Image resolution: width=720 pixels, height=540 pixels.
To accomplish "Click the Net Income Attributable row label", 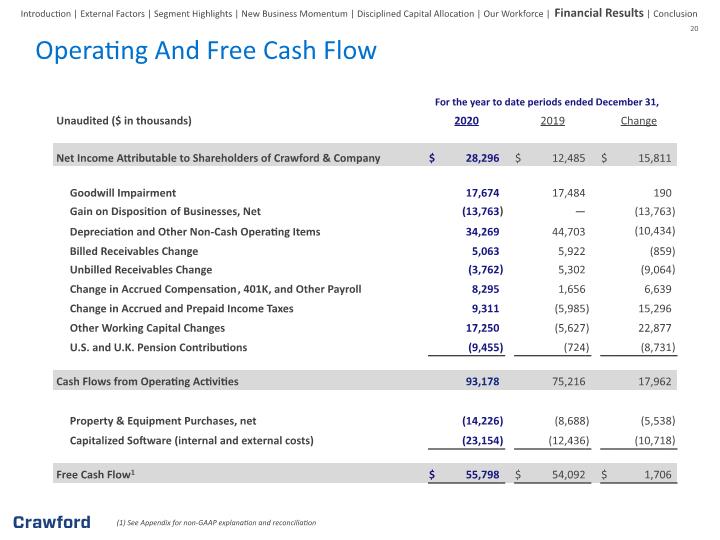I will 218,158.
